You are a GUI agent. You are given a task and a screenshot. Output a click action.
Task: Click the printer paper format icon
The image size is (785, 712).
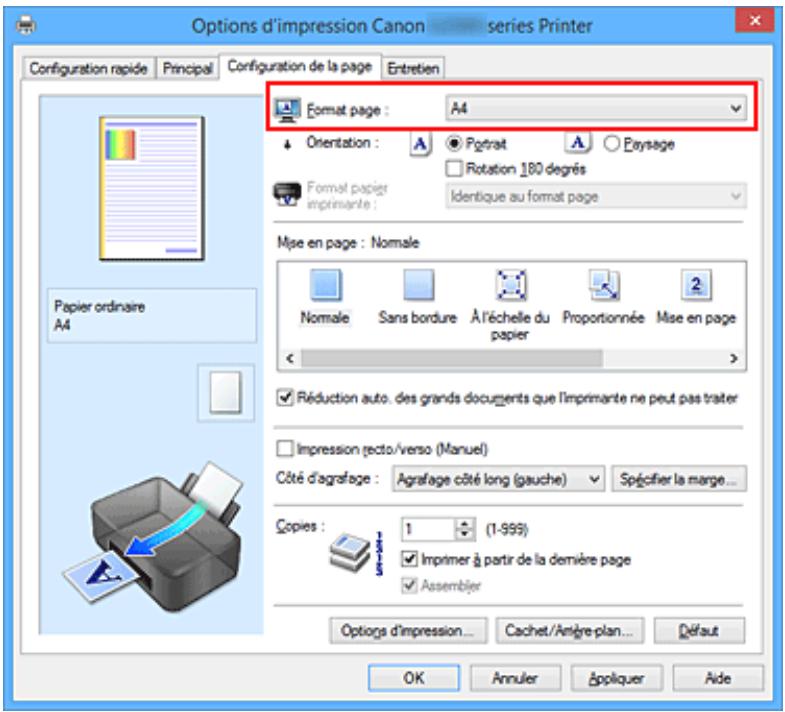pos(287,195)
